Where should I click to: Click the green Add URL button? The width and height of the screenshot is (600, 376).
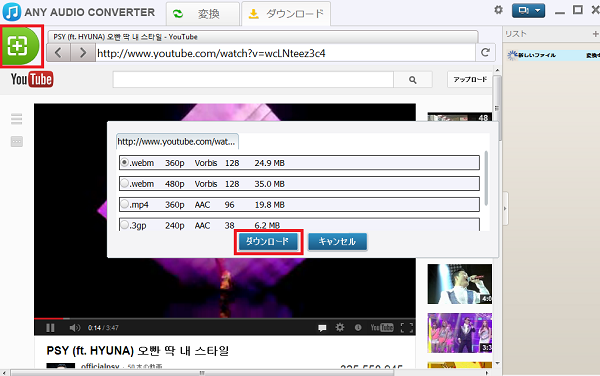20,46
